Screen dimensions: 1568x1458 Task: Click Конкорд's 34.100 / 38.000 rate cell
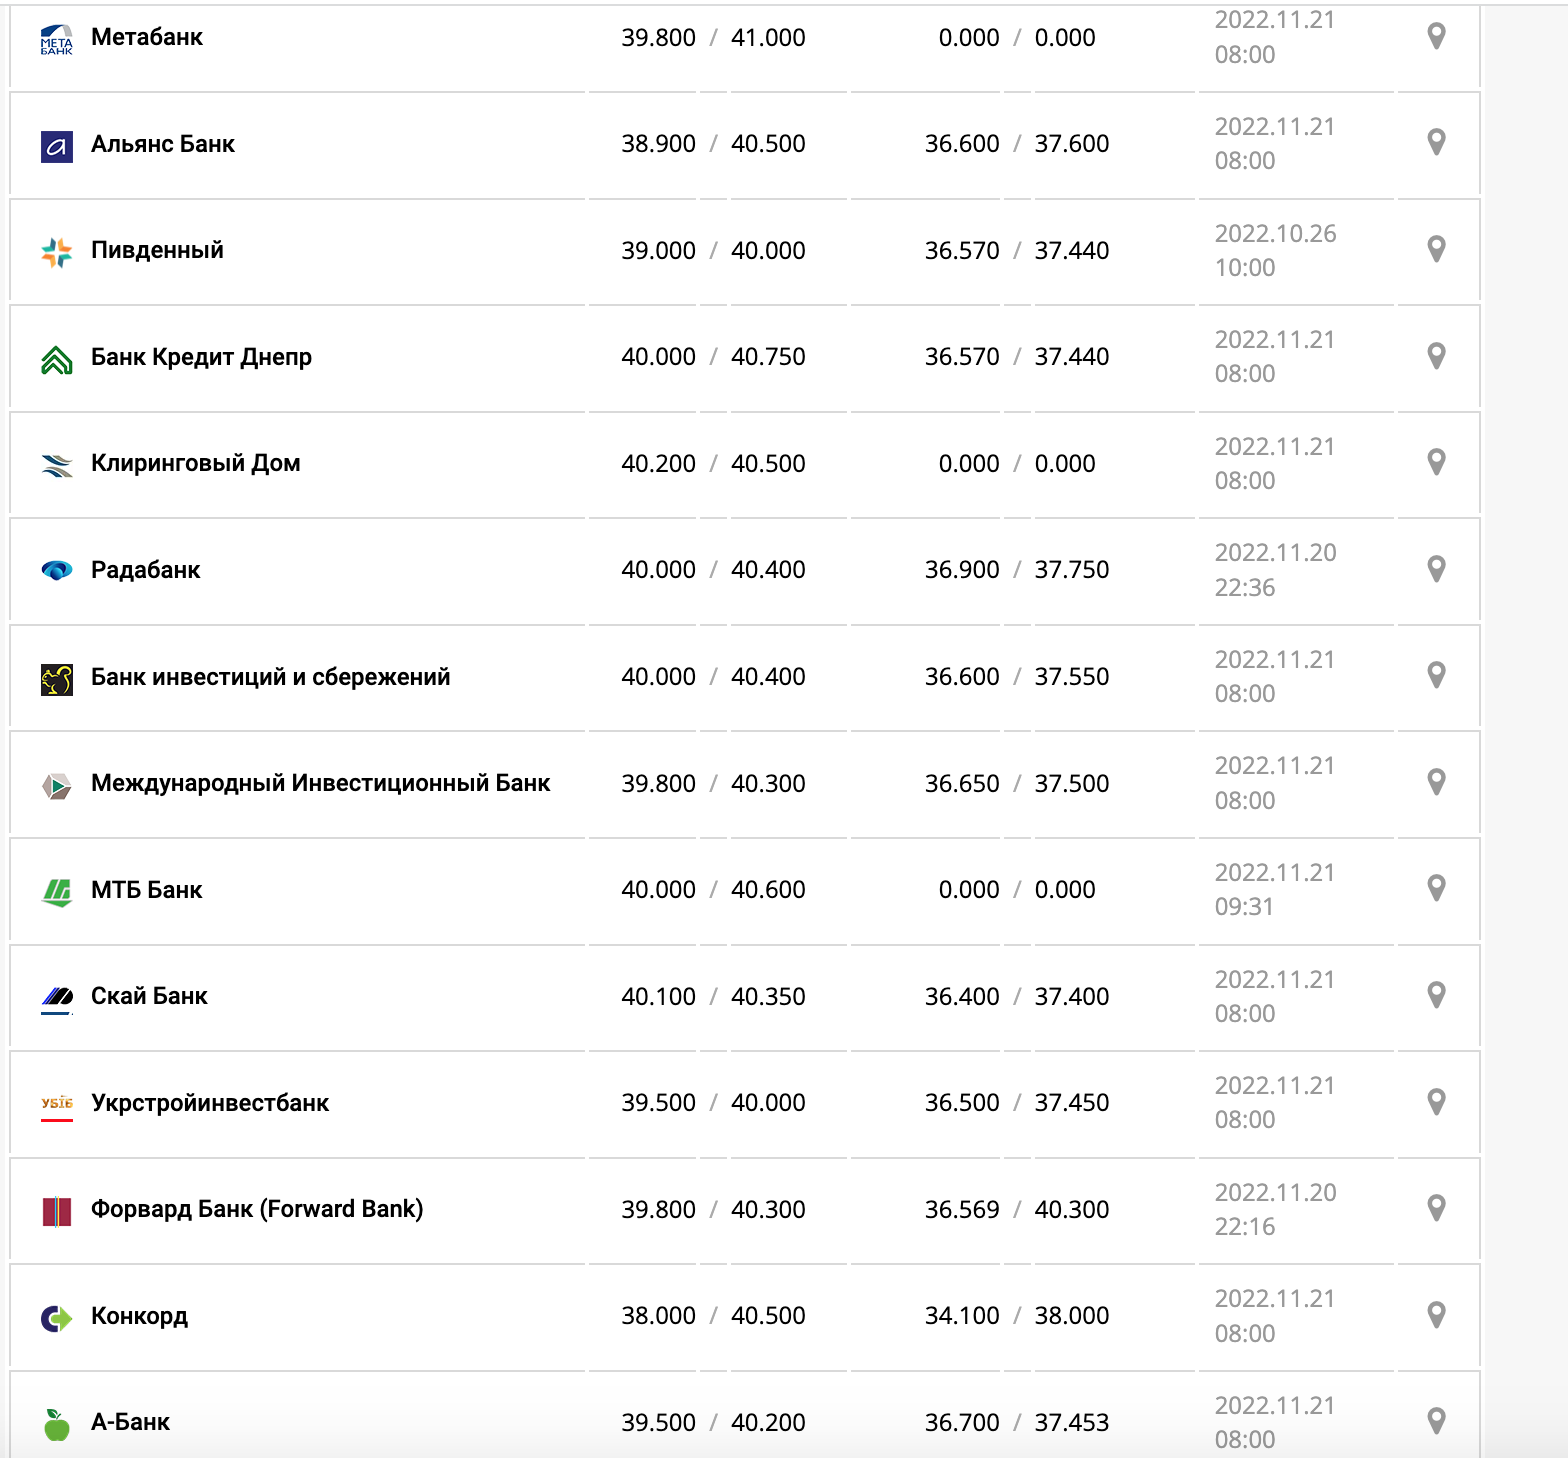[x=1016, y=1316]
